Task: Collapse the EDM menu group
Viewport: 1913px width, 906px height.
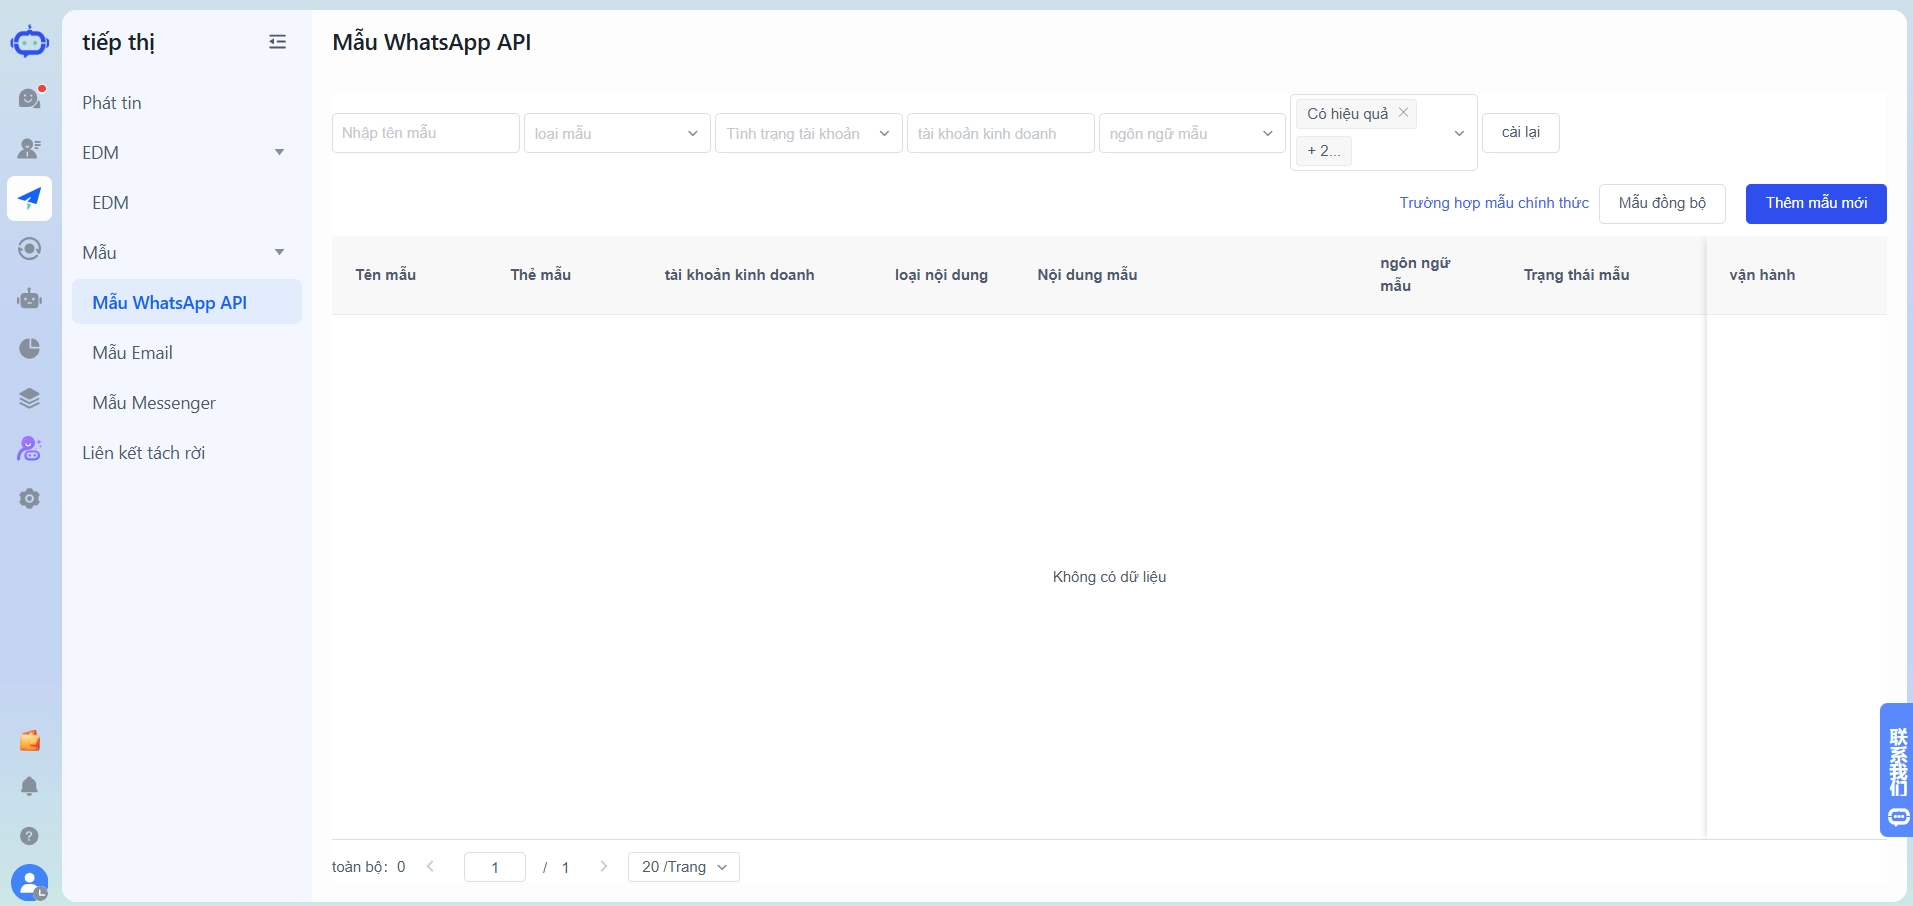Action: 280,152
